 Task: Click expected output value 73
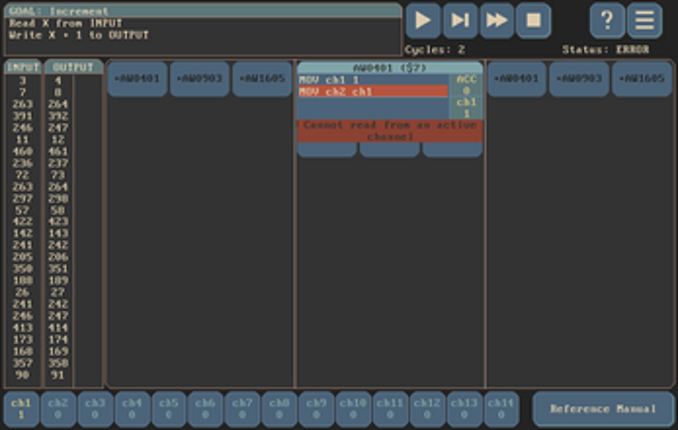coord(58,175)
